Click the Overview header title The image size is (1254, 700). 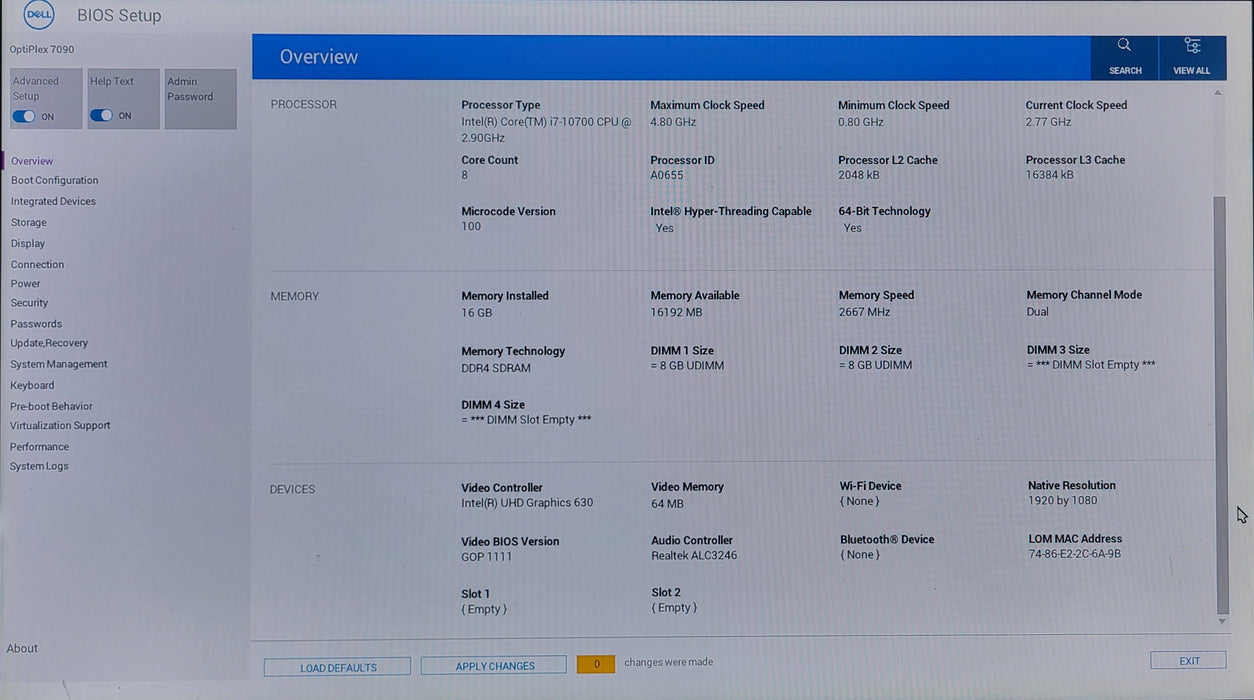tap(318, 57)
